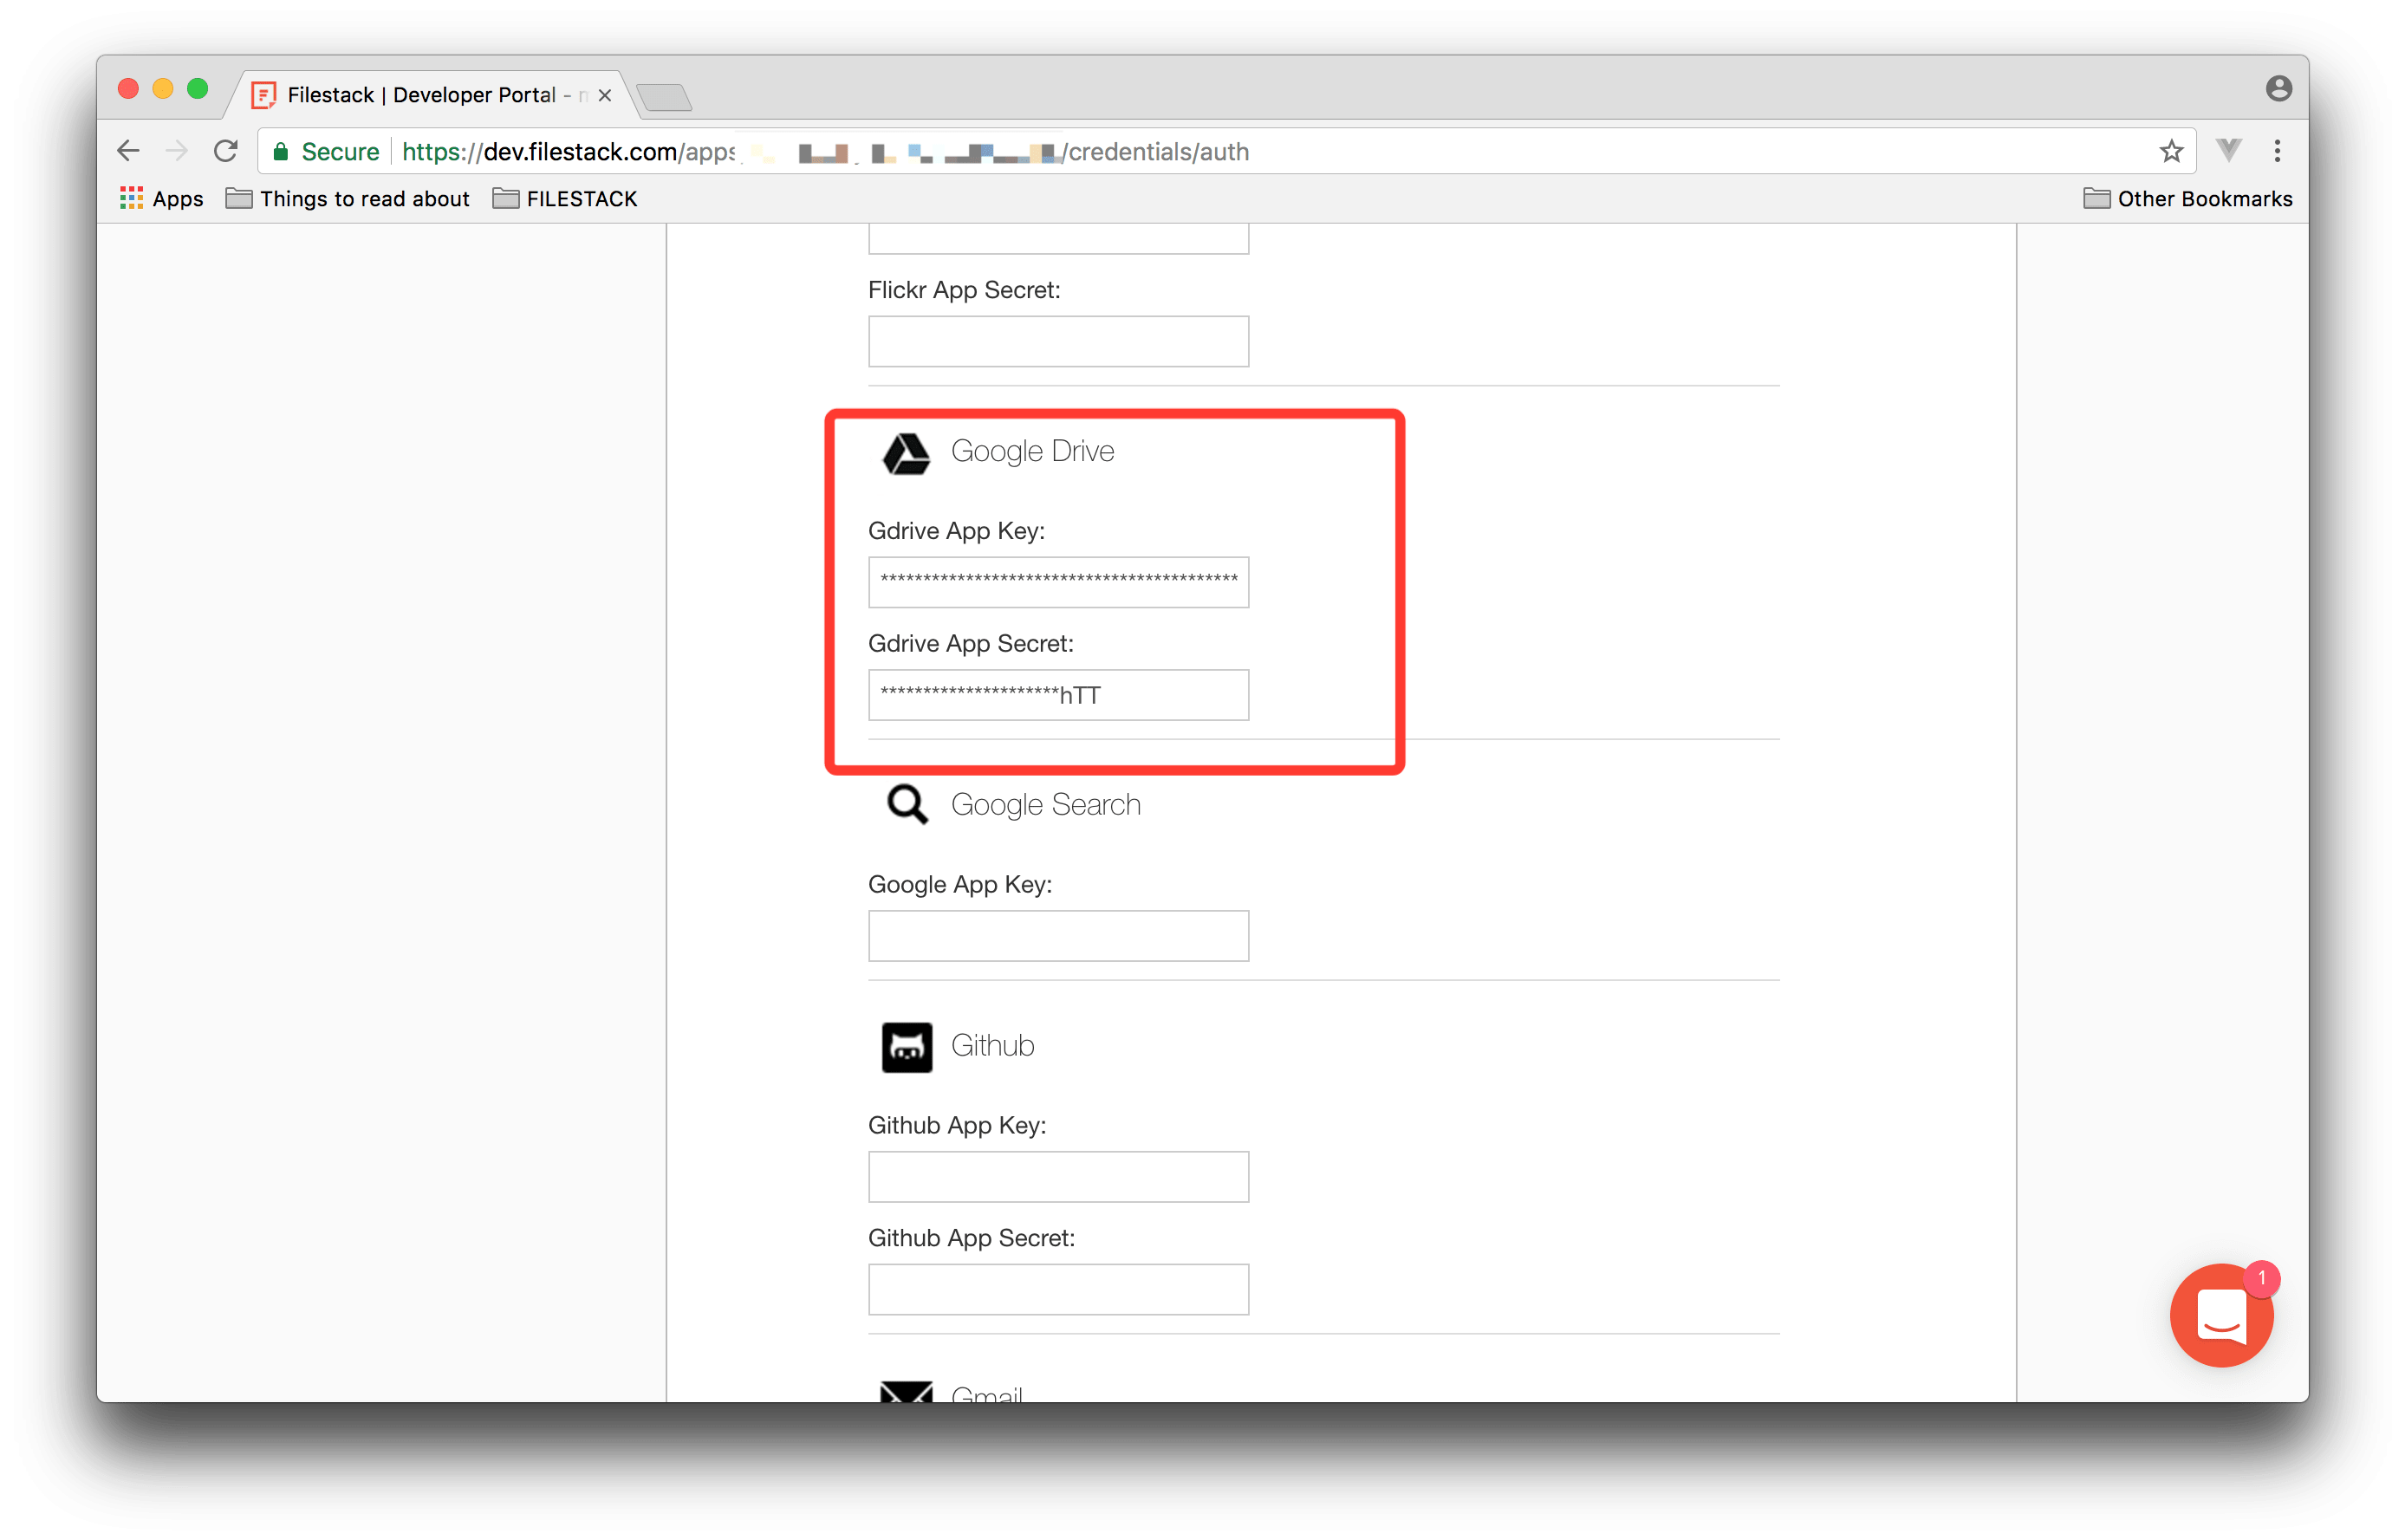Screen dimensions: 2405x1540
Task: Click the green Secure padlock icon
Action: click(281, 151)
